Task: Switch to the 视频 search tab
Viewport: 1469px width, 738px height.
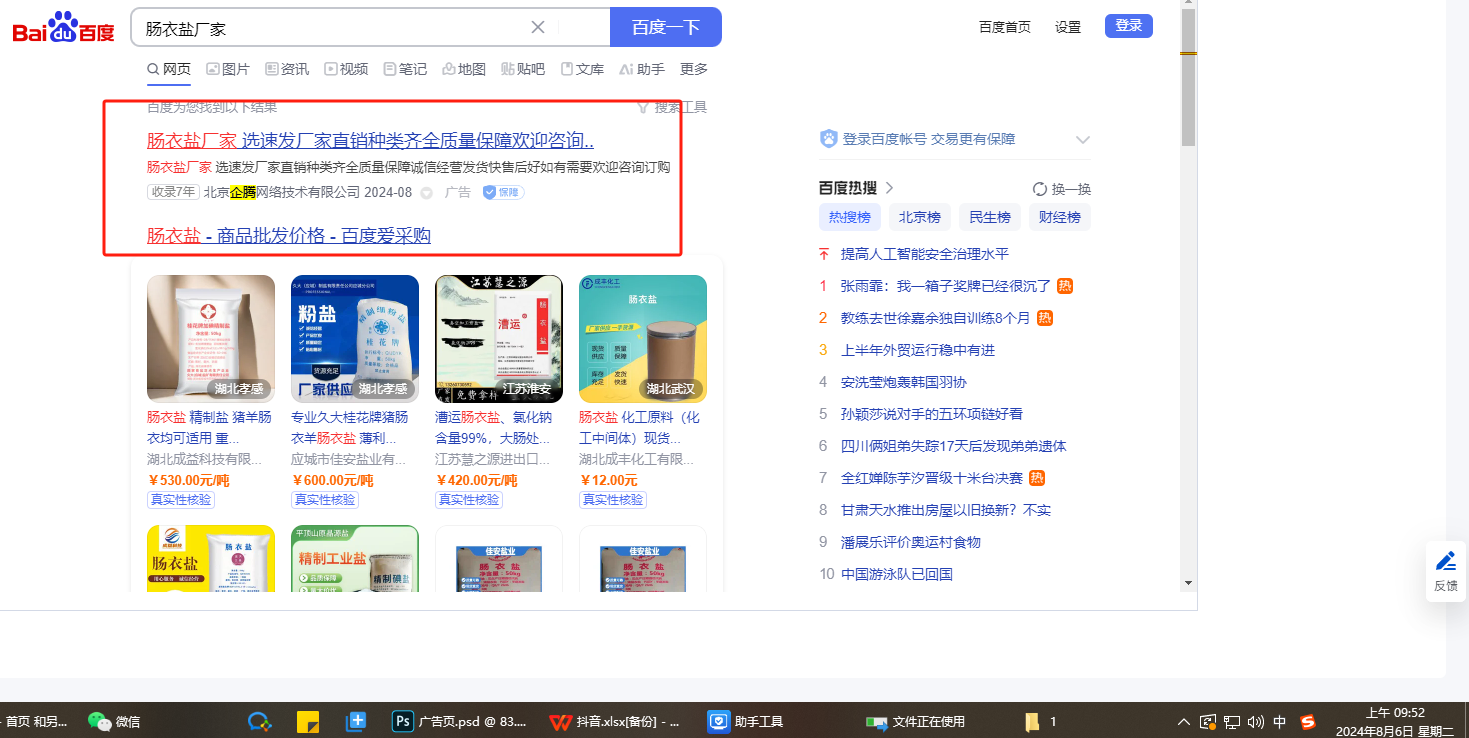Action: pyautogui.click(x=346, y=69)
